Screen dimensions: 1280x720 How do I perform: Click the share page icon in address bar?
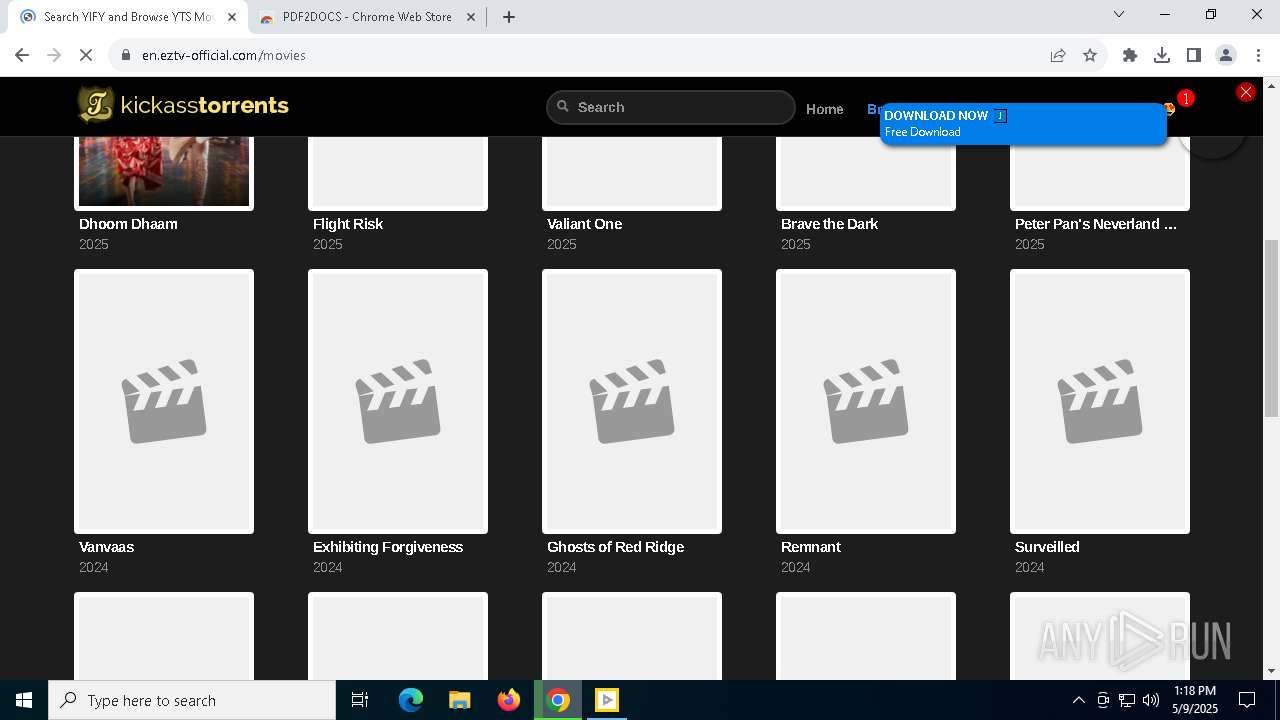[1058, 55]
